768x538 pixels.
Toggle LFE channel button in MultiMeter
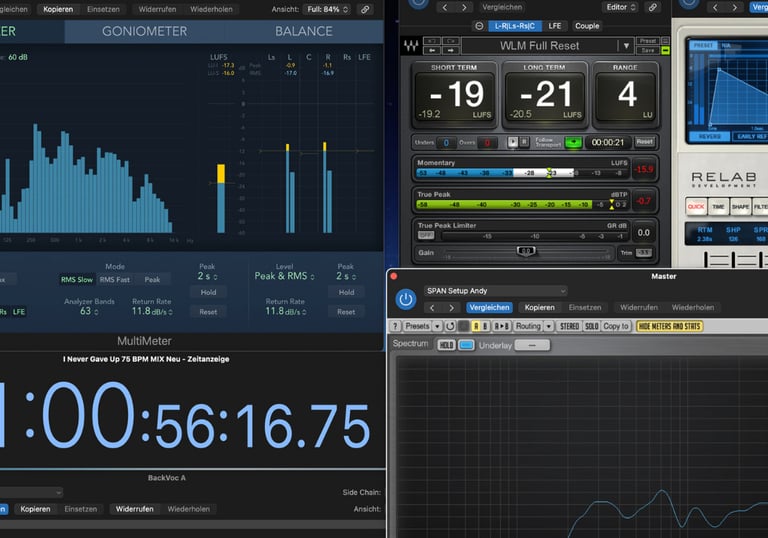coord(19,312)
